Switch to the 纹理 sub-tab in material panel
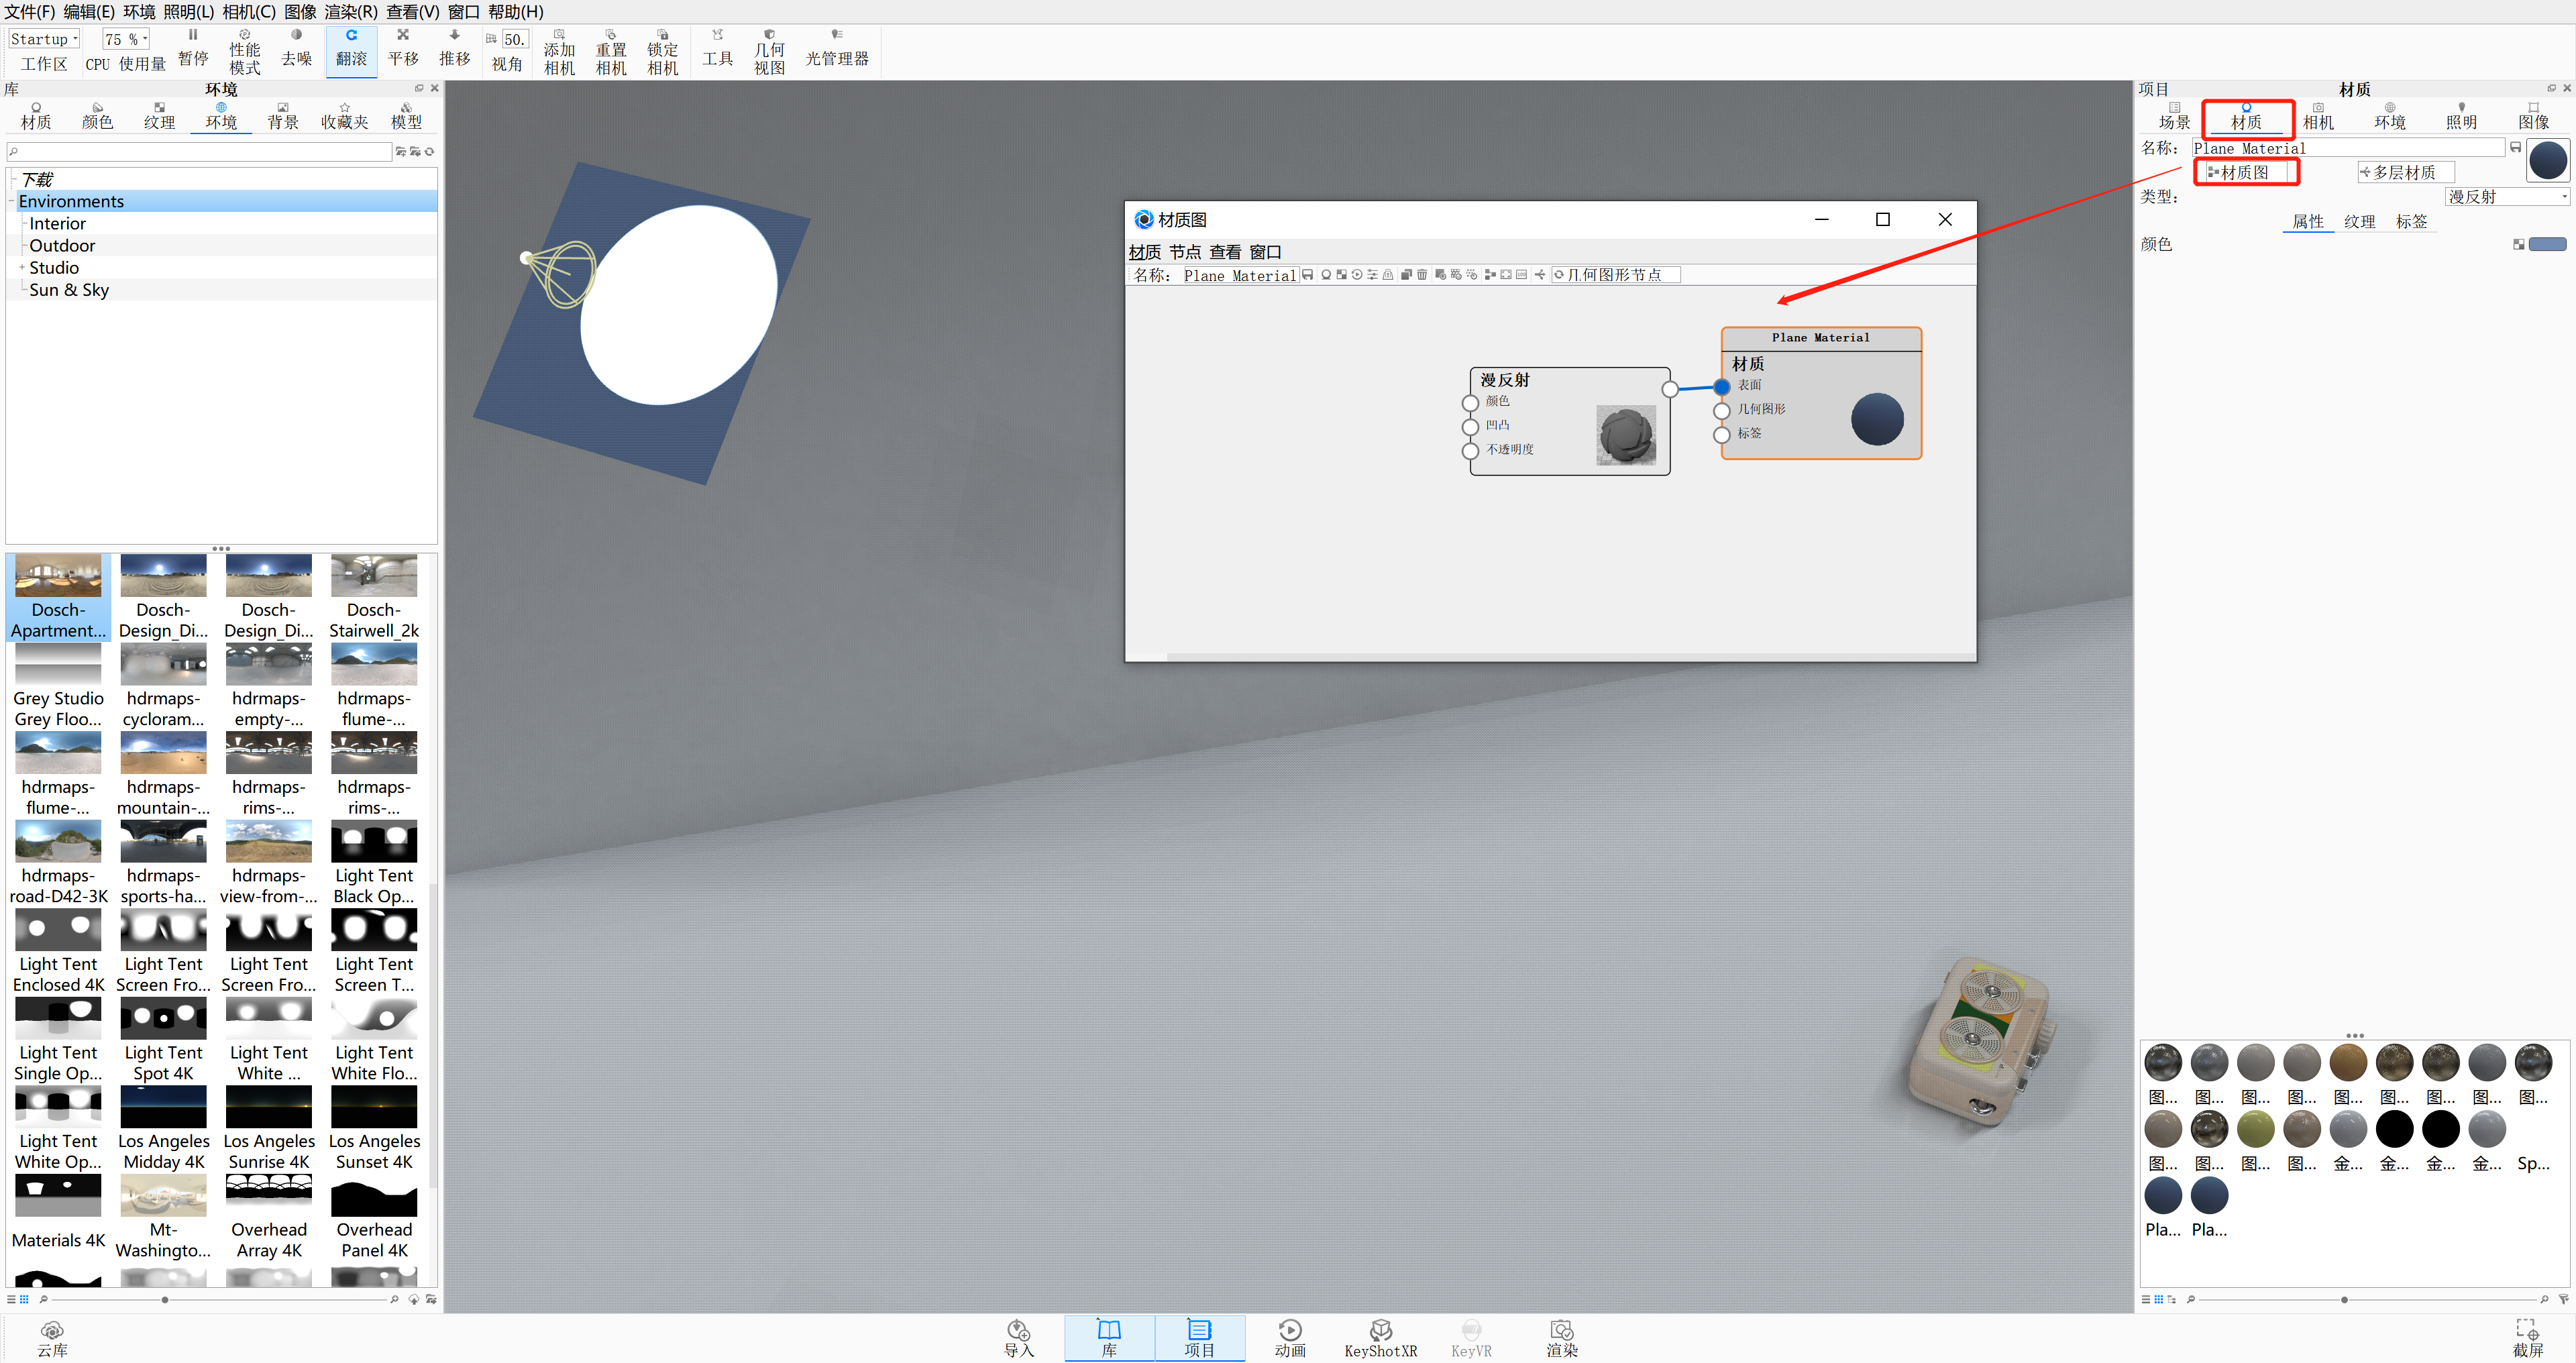 click(2359, 222)
